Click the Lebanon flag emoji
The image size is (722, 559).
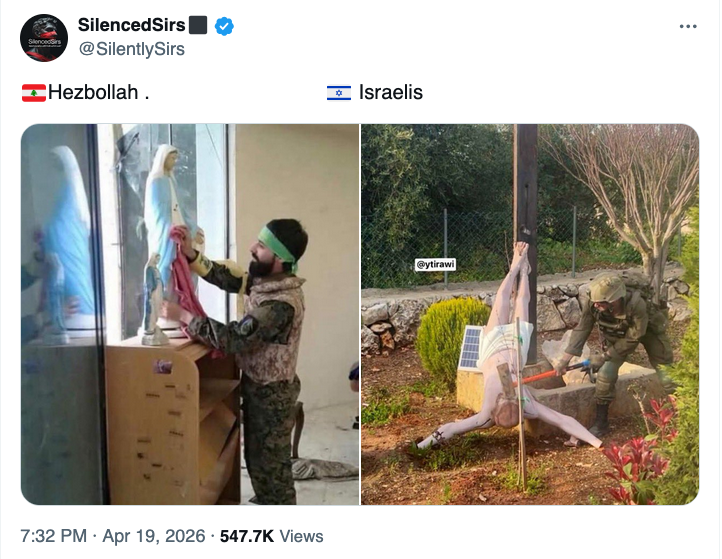34,93
